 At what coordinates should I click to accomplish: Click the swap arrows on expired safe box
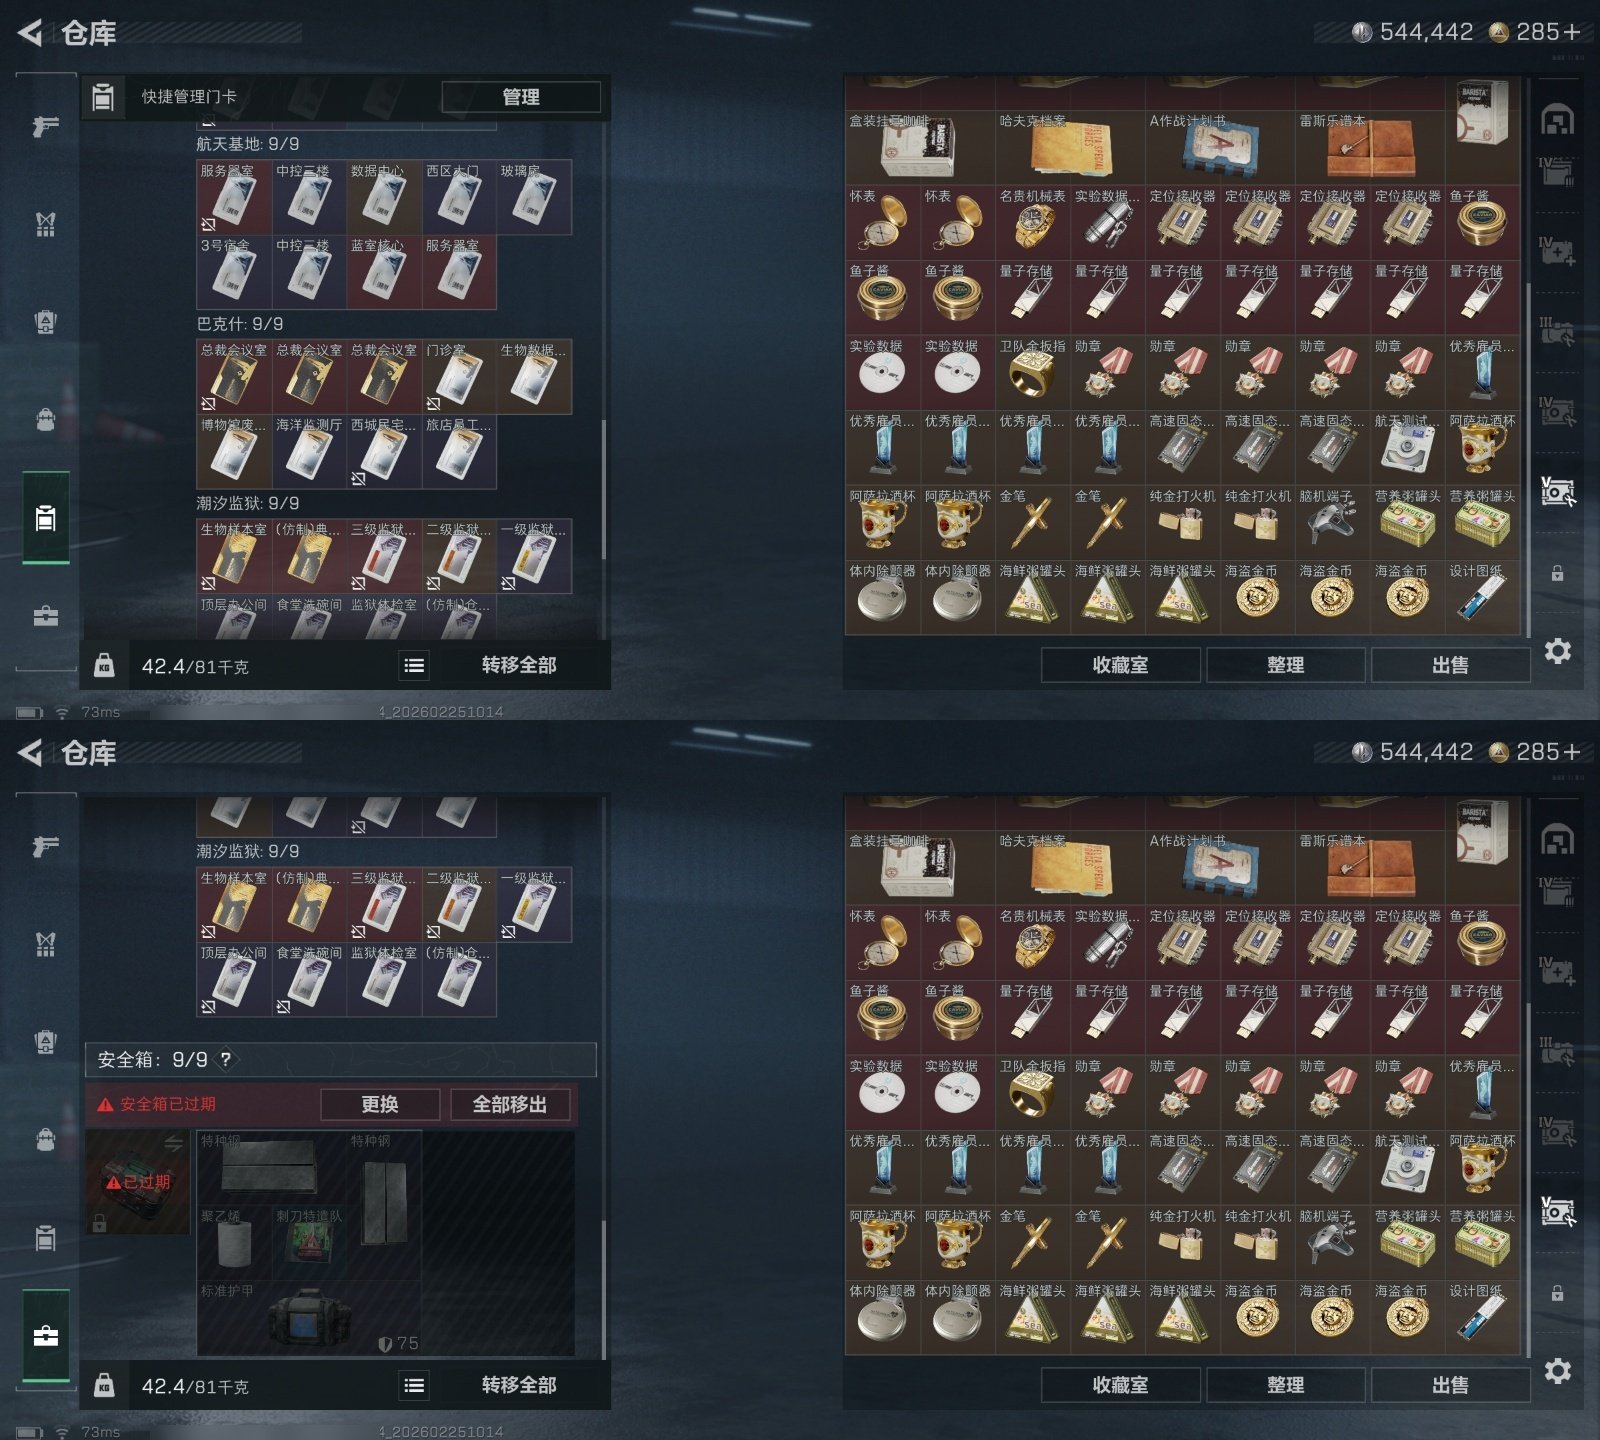pyautogui.click(x=173, y=1143)
